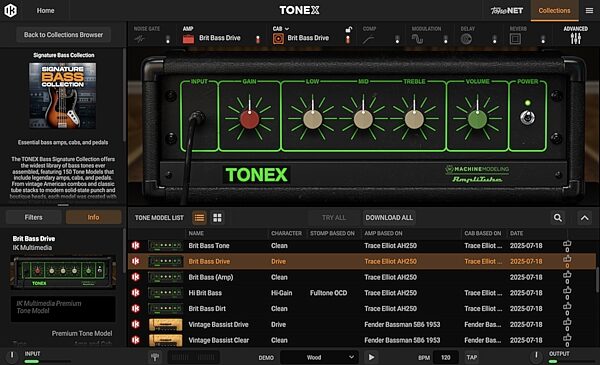Switch tone model list to grid view
Image resolution: width=600 pixels, height=365 pixels.
click(x=217, y=218)
